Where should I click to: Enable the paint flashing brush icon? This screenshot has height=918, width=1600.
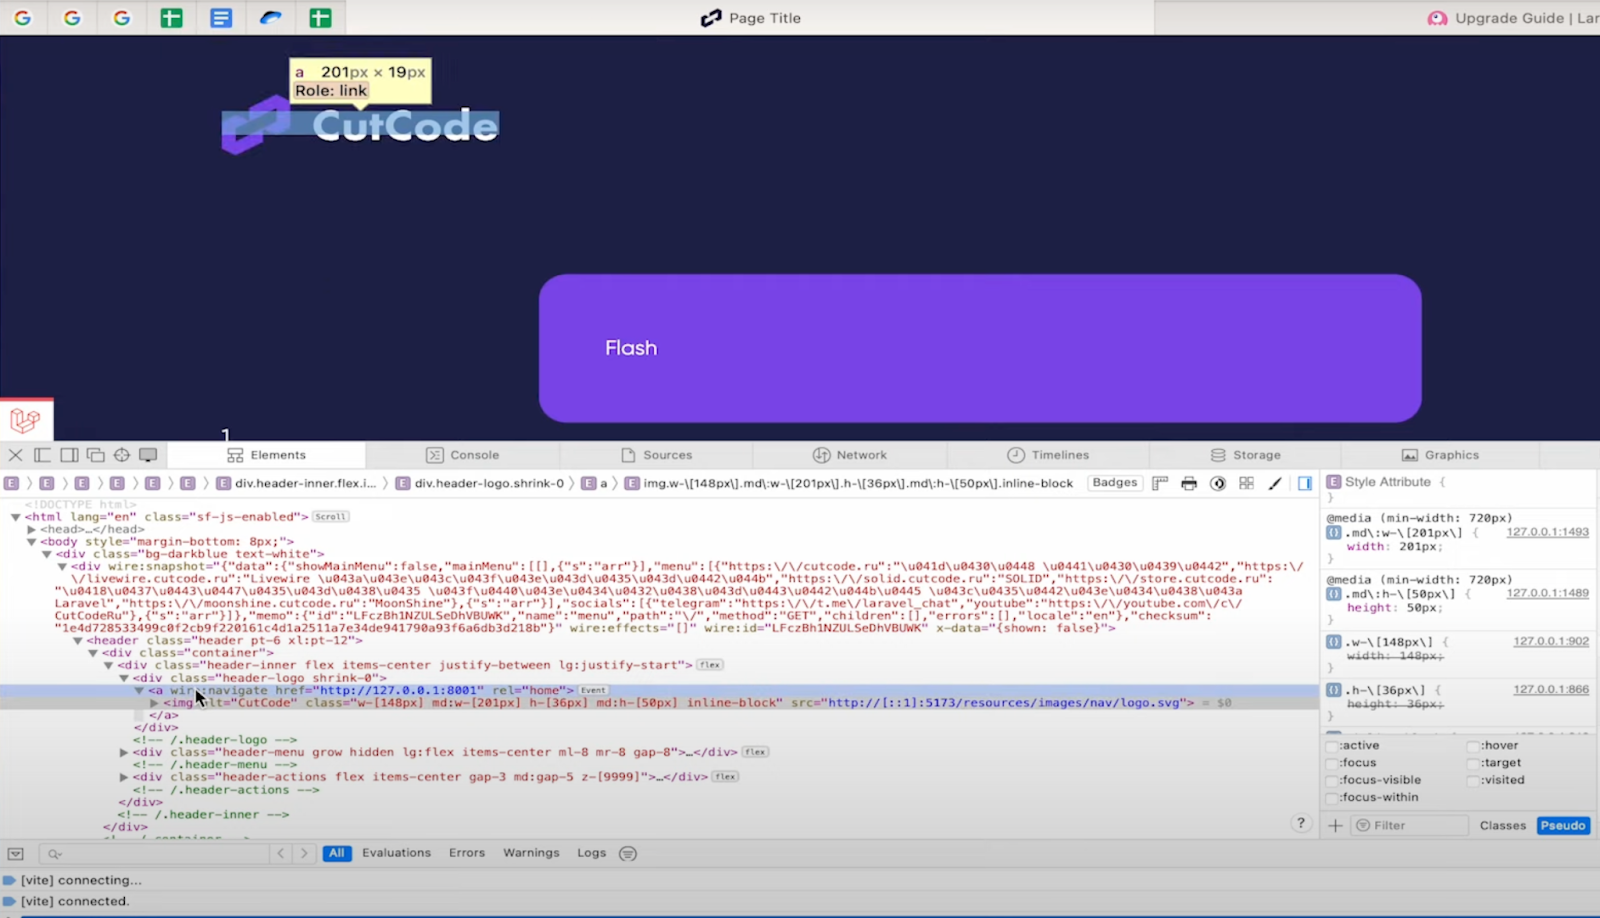1275,483
